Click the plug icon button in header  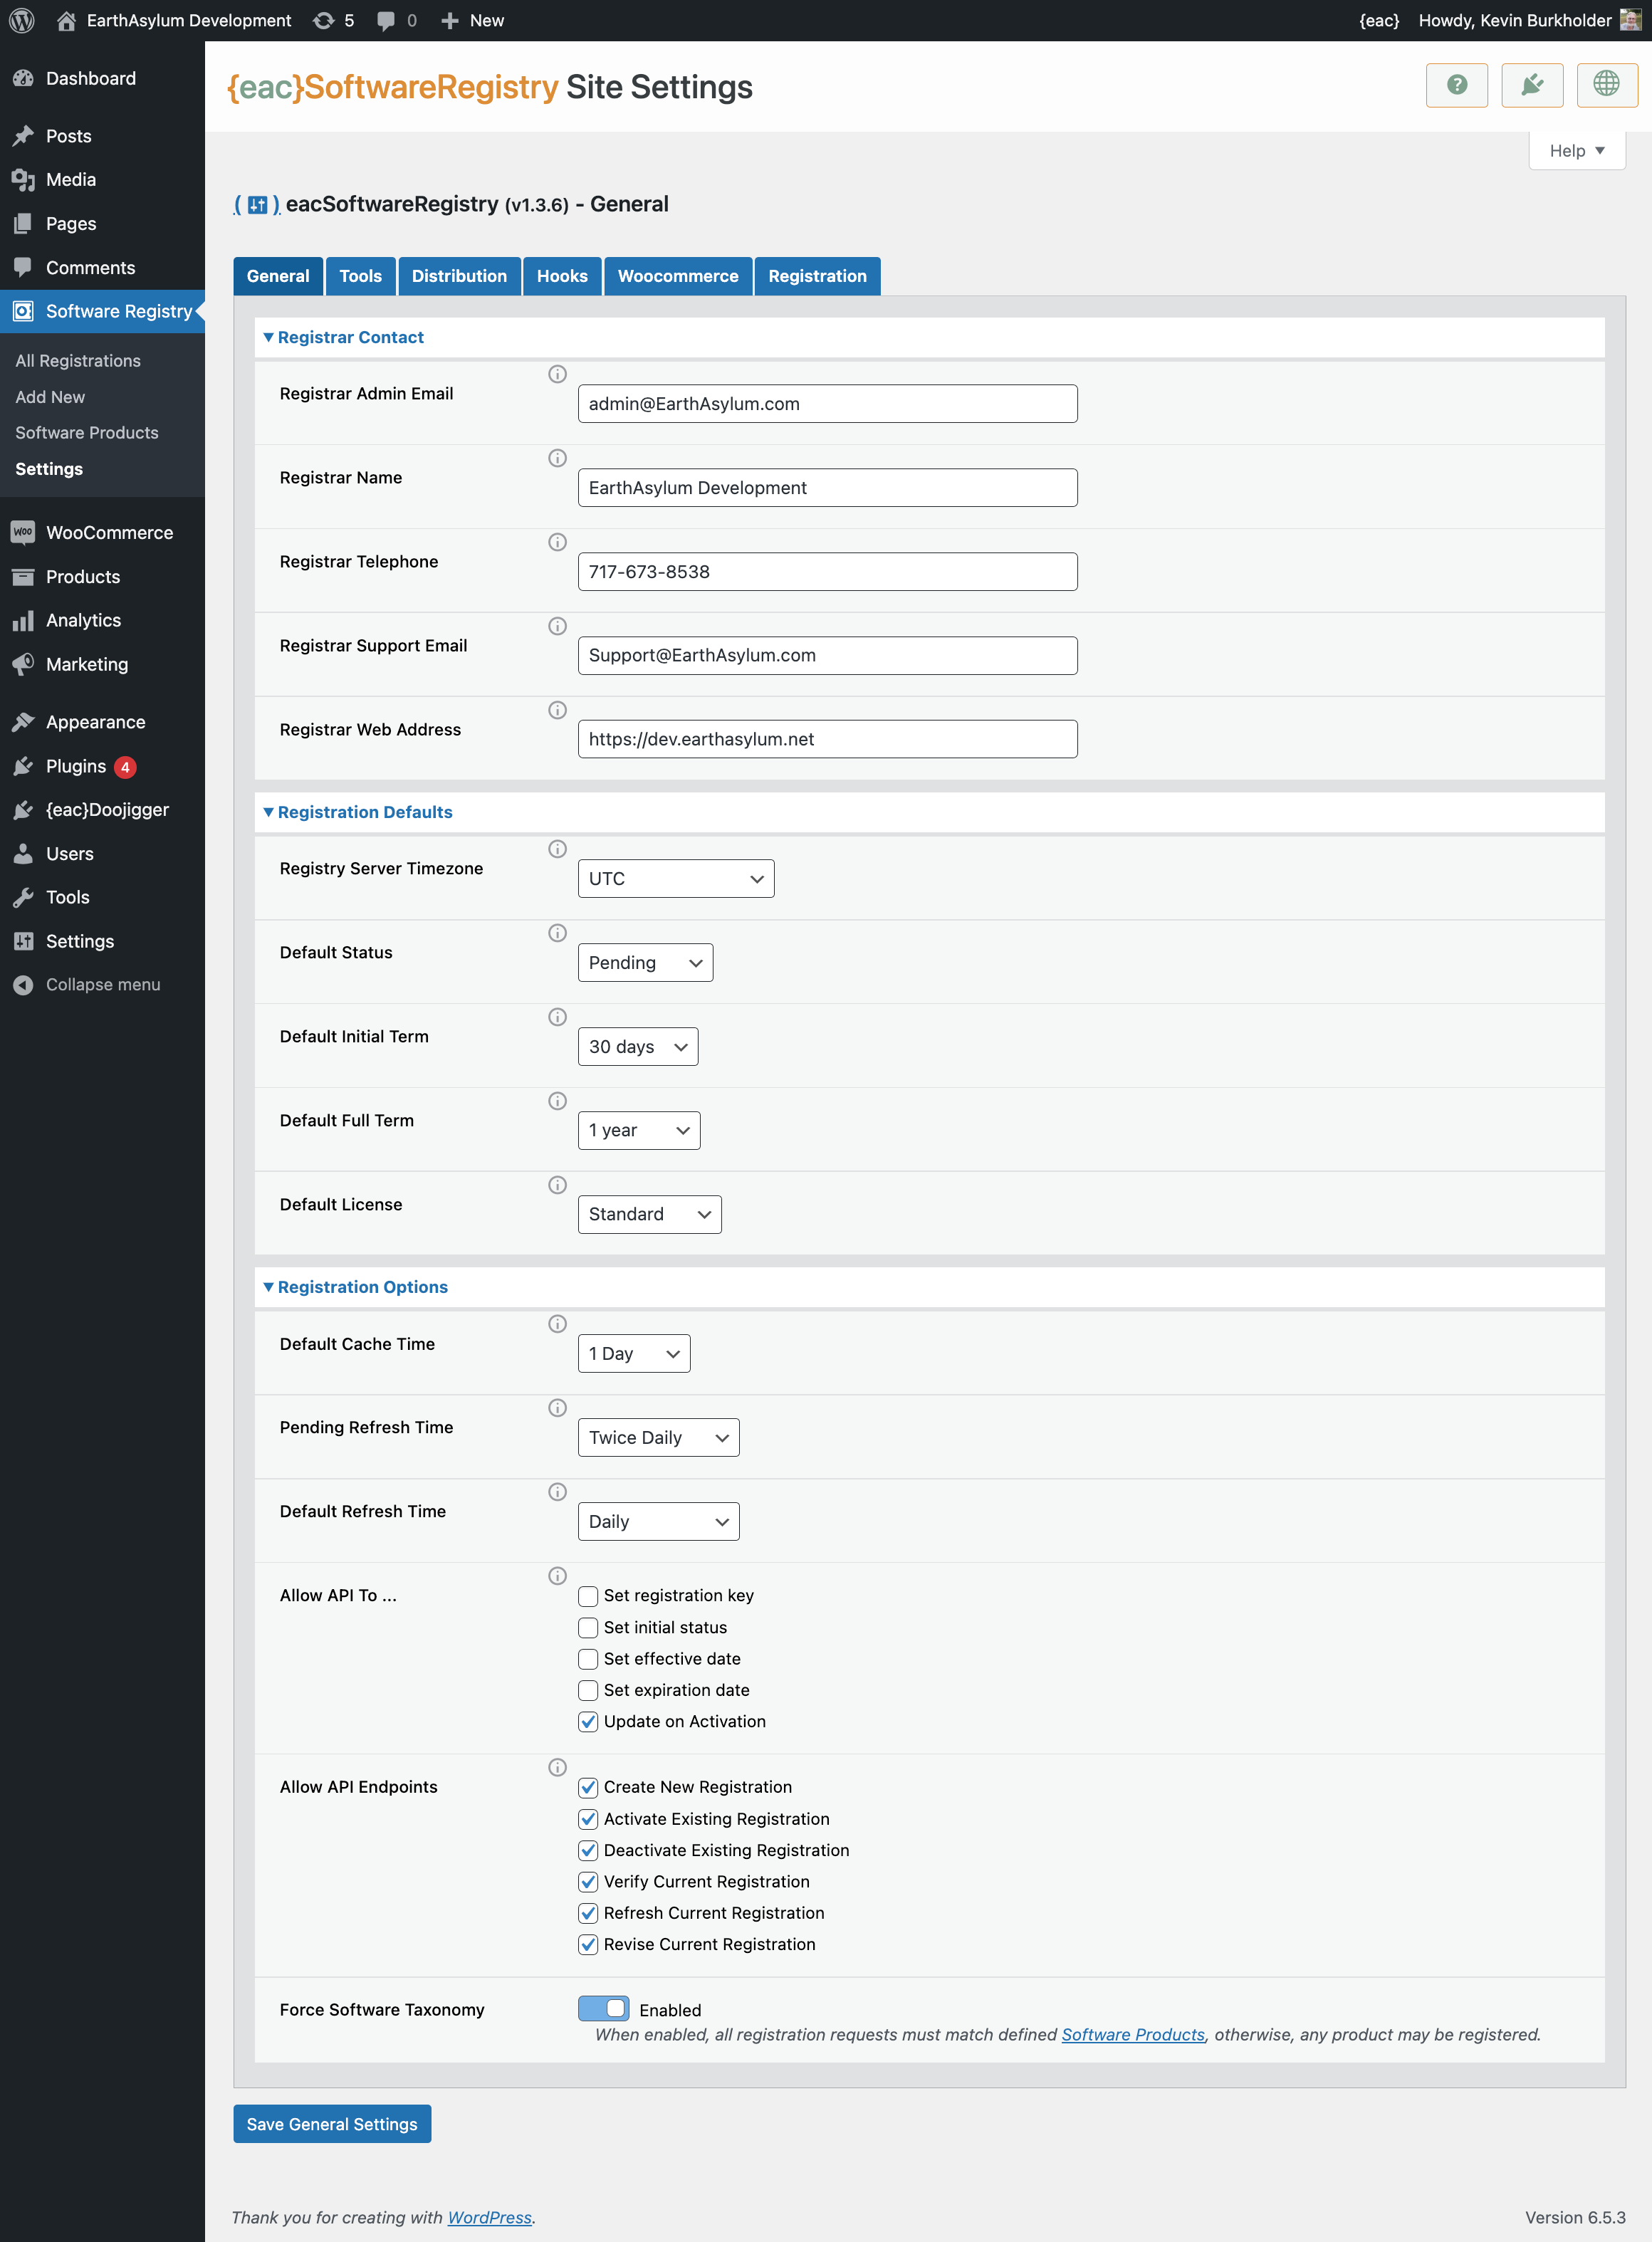[x=1531, y=85]
